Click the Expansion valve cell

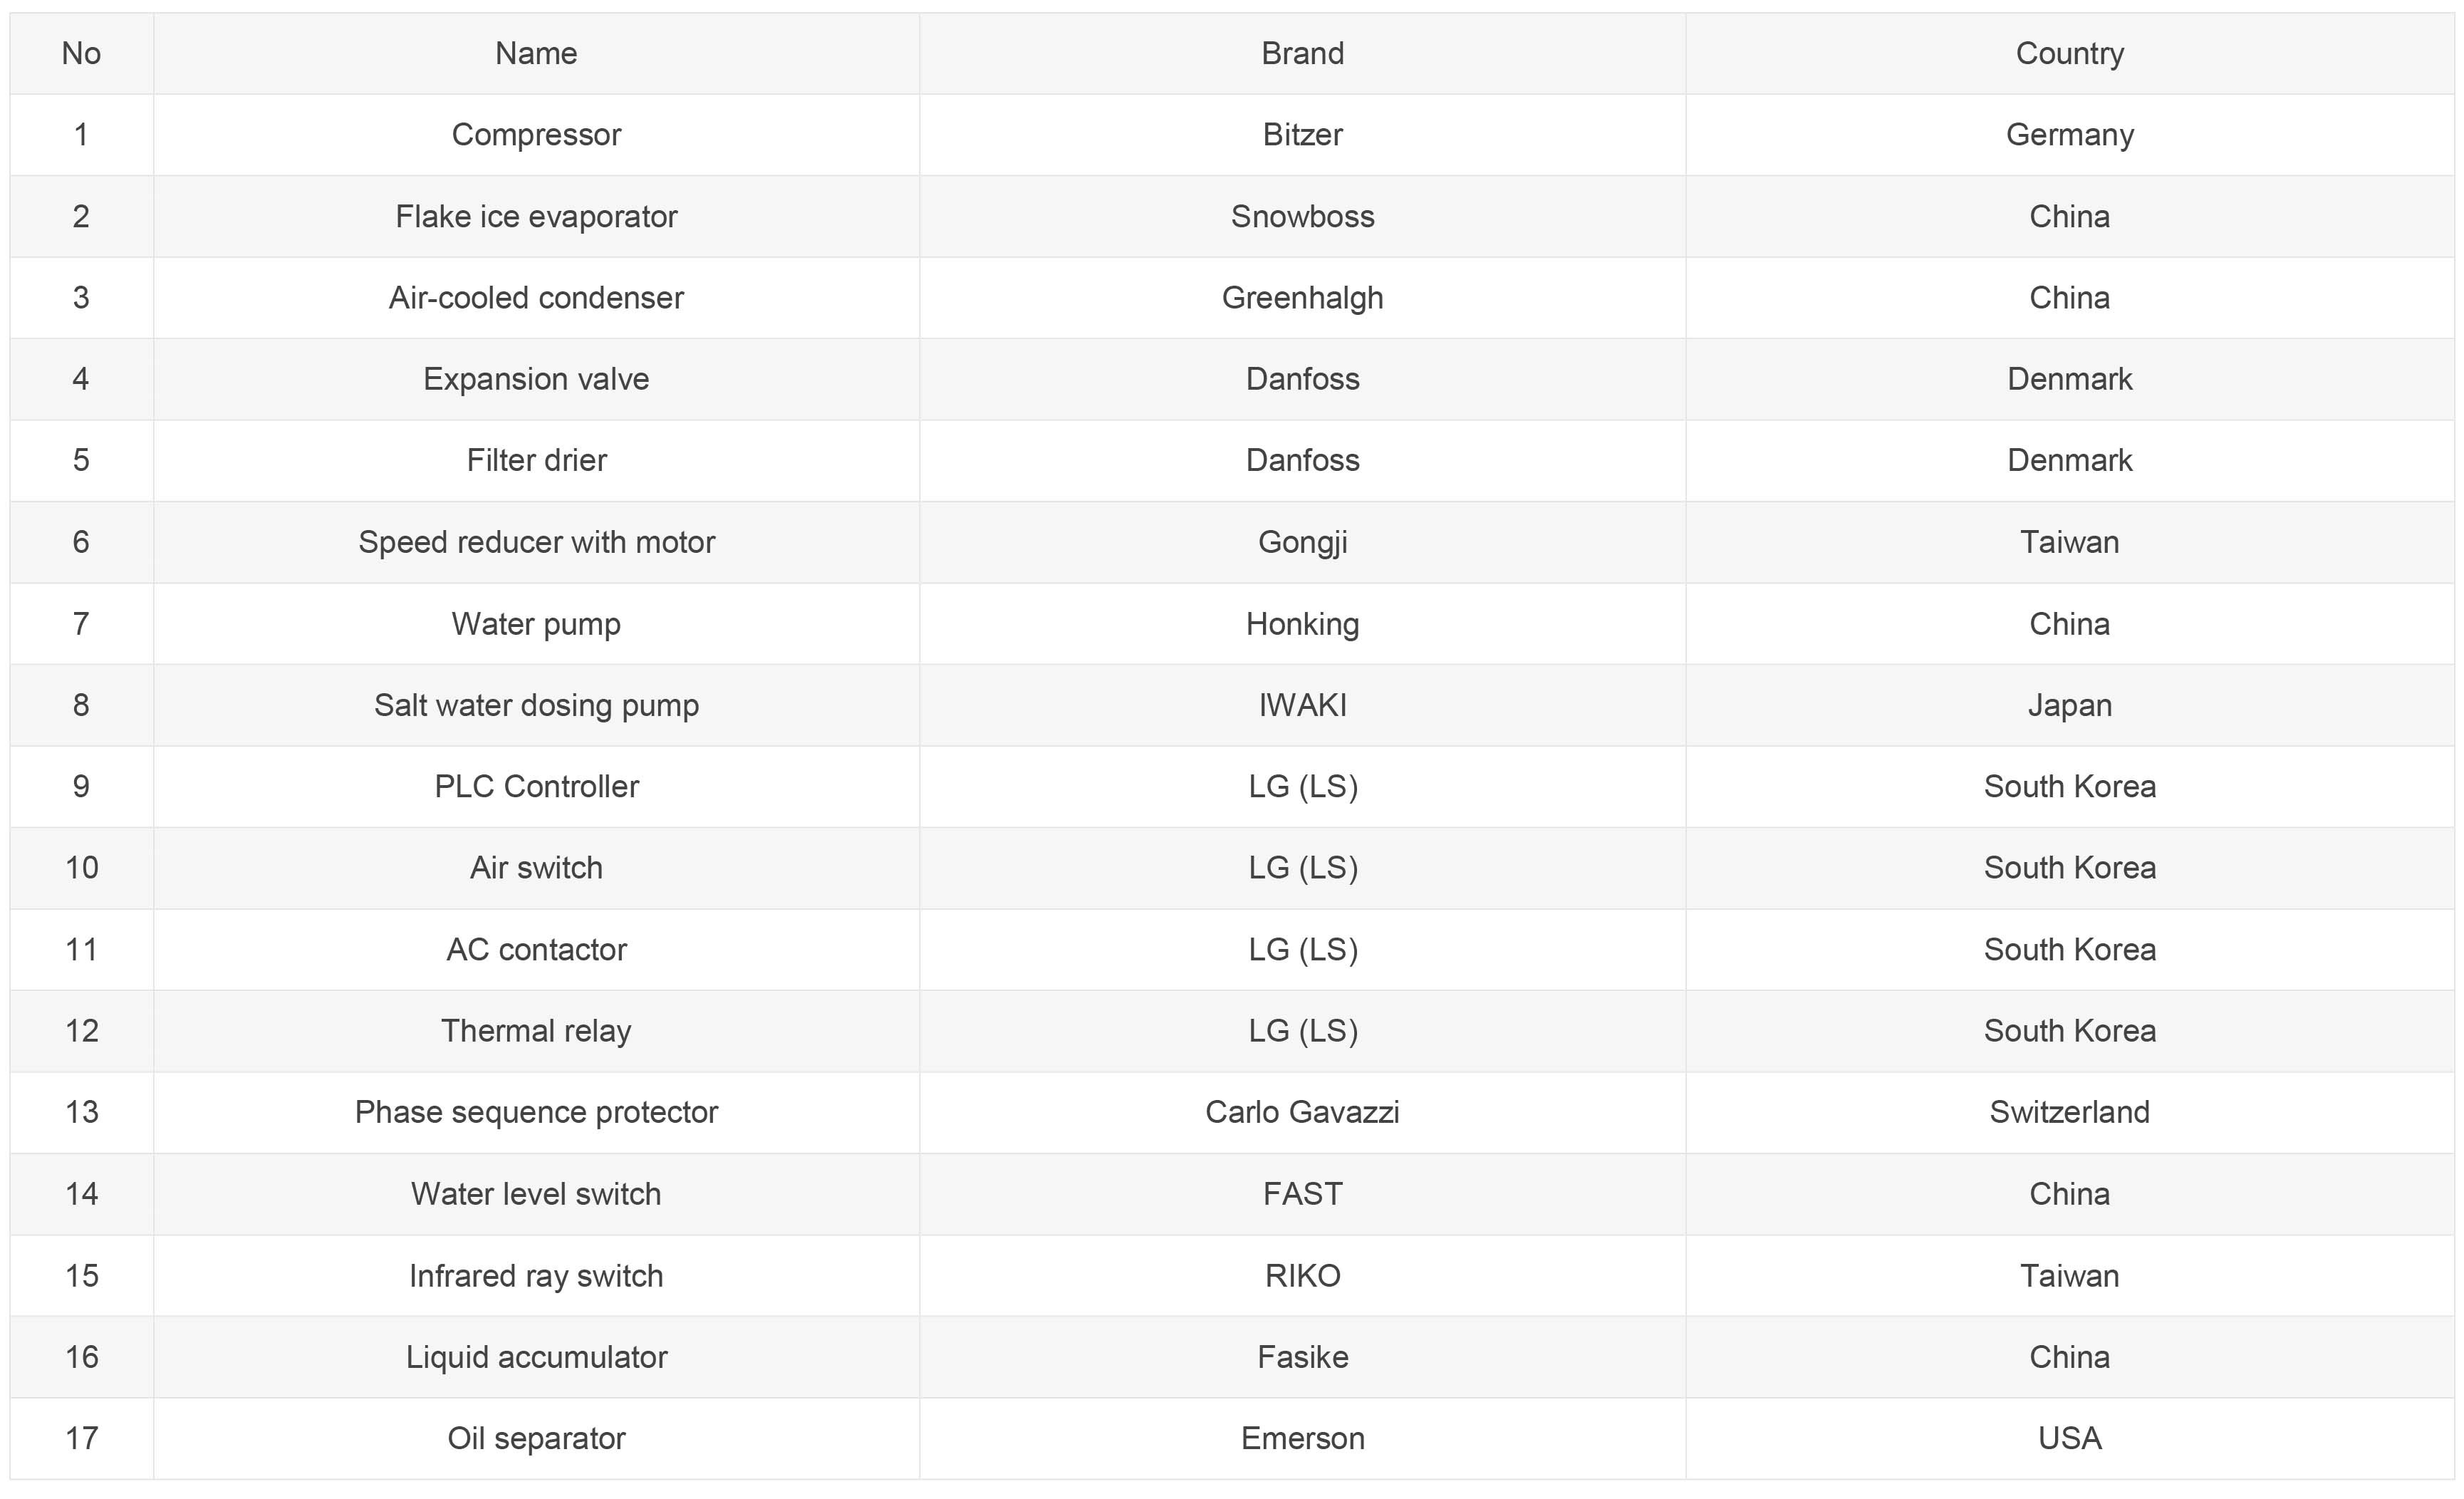point(536,379)
